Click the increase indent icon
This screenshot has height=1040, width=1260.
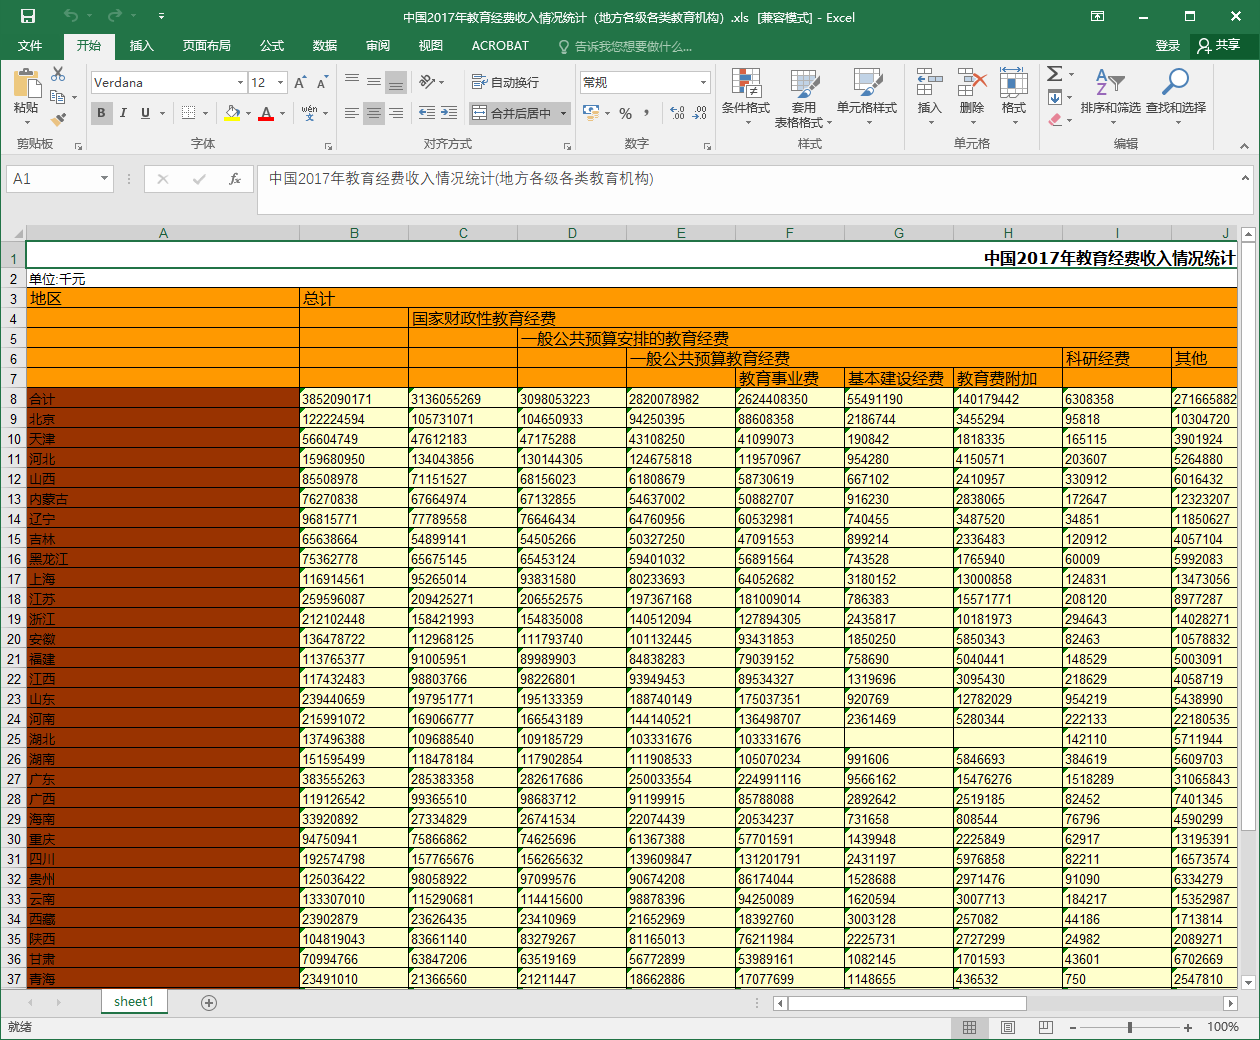click(x=449, y=113)
